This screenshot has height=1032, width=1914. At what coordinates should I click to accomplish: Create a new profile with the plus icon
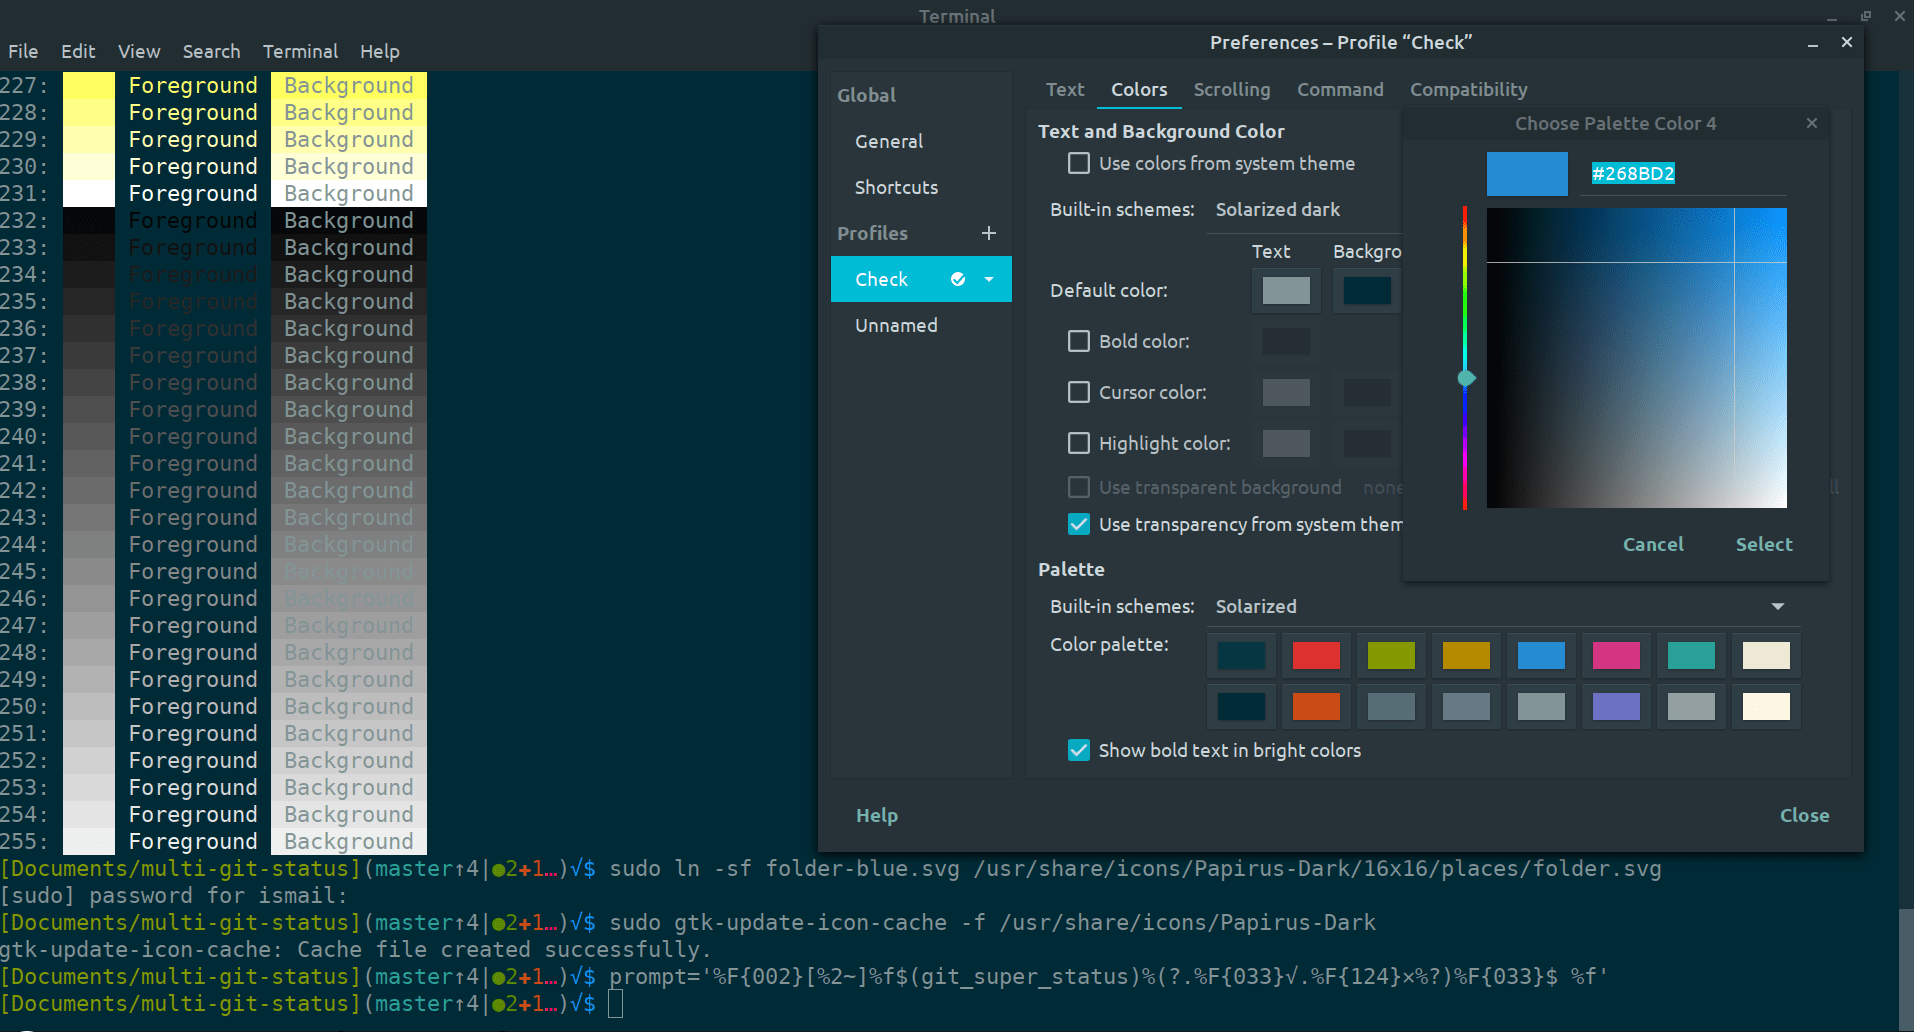click(988, 233)
